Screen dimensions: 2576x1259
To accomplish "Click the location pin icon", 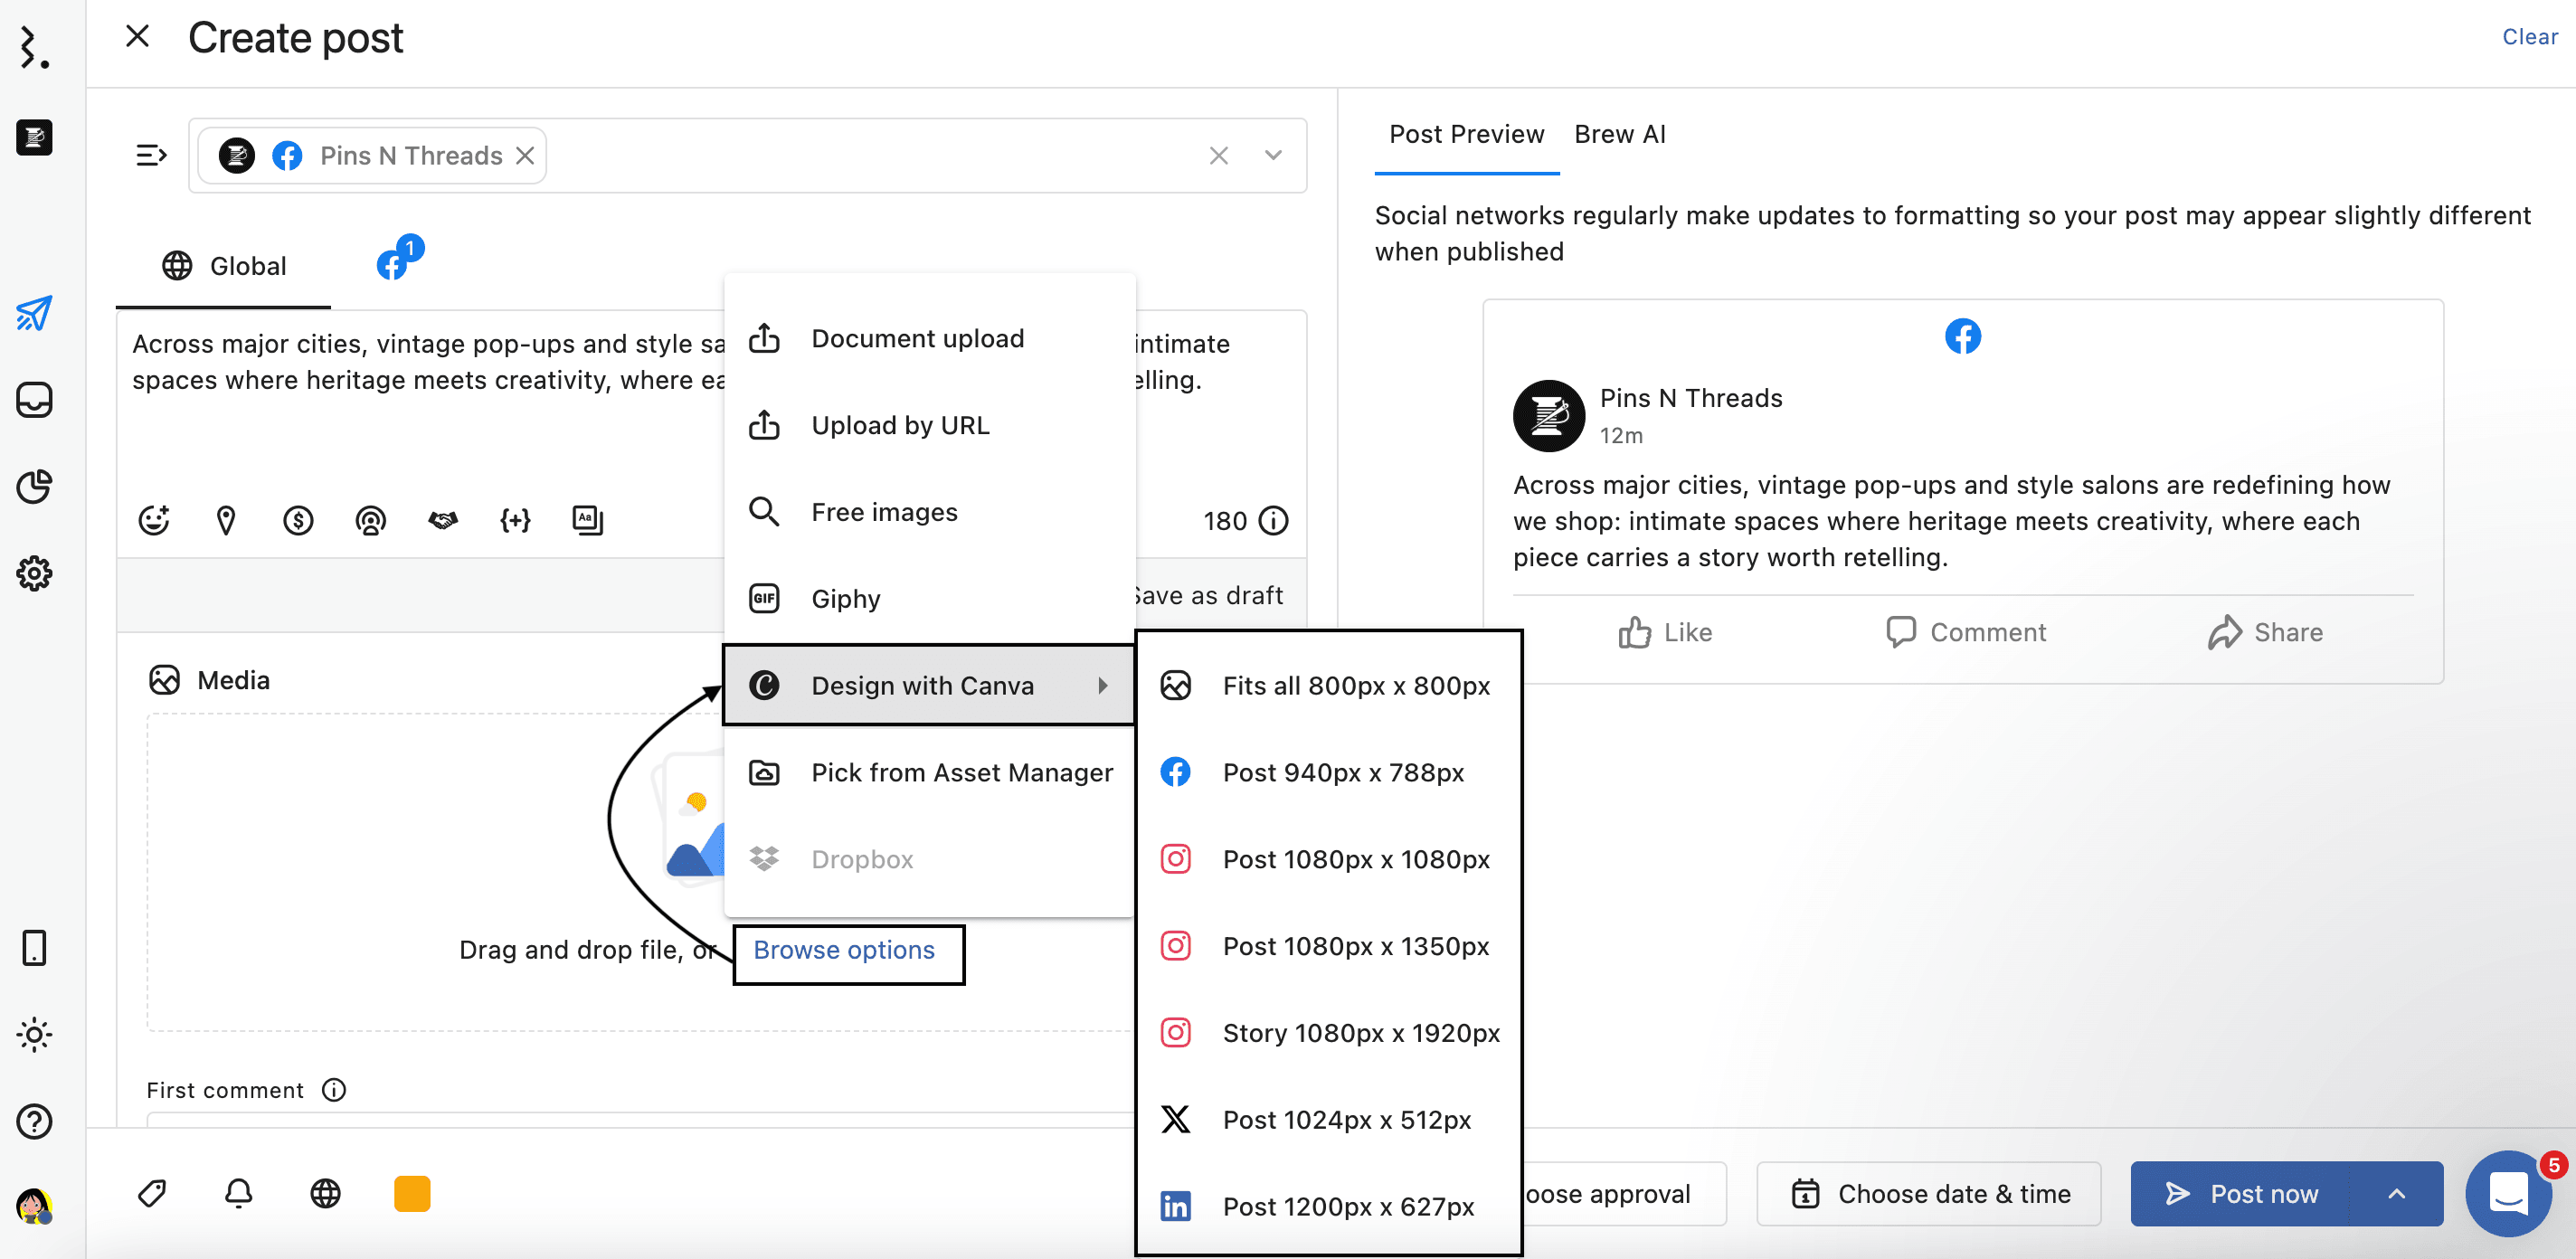I will click(226, 520).
